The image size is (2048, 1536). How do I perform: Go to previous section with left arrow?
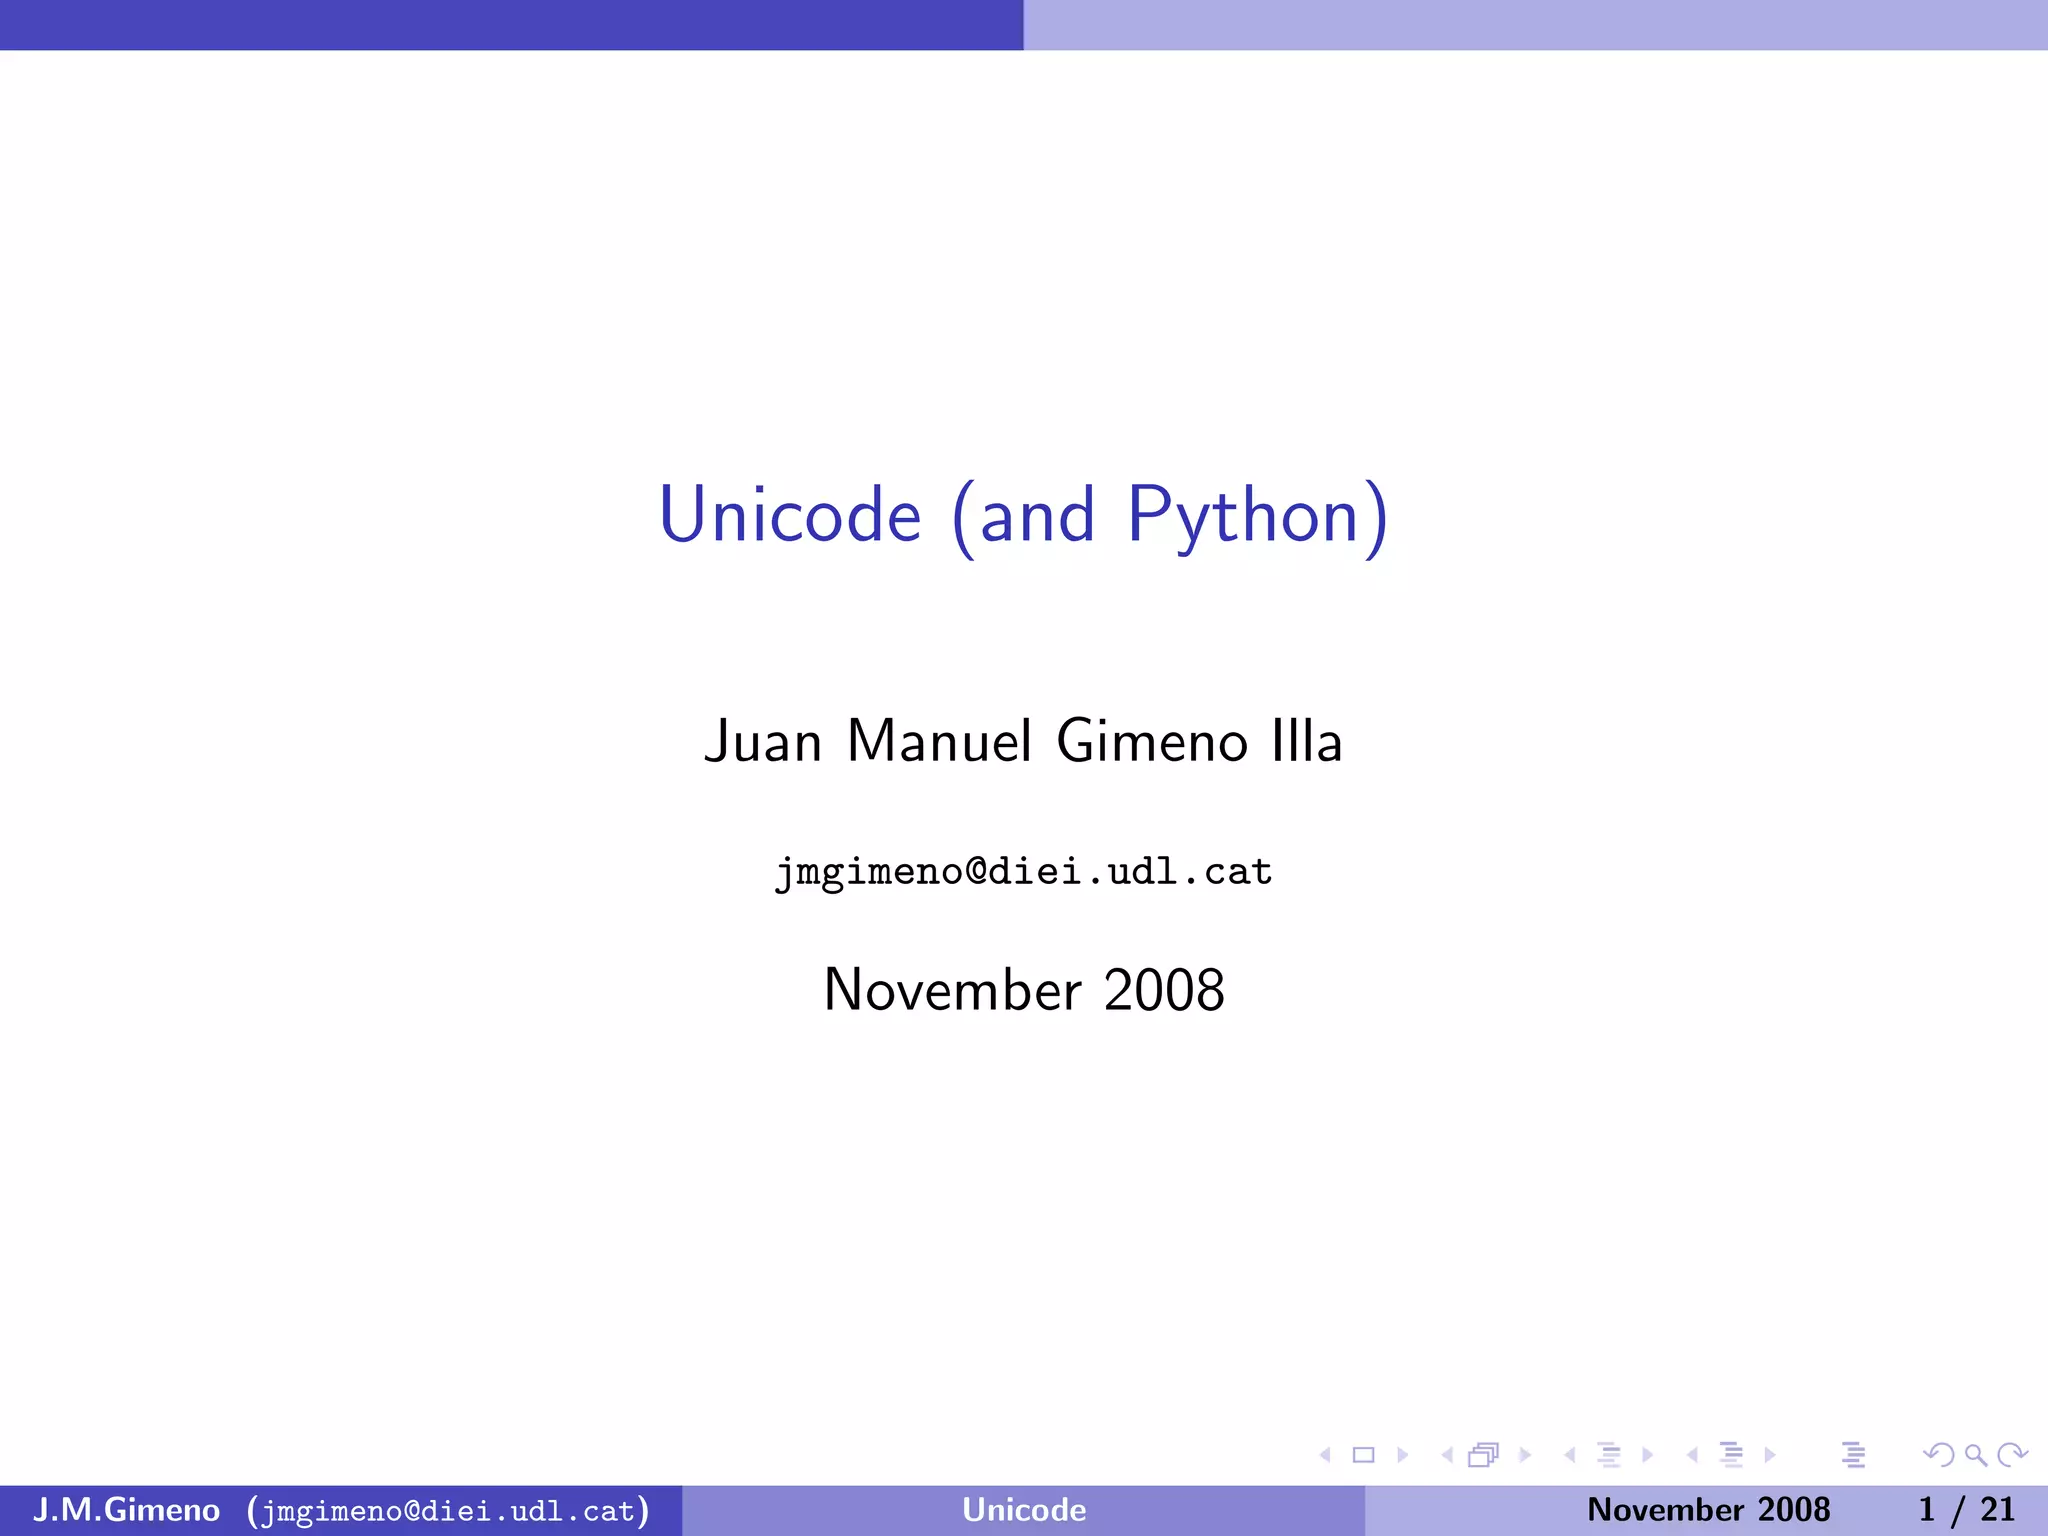(1692, 1455)
